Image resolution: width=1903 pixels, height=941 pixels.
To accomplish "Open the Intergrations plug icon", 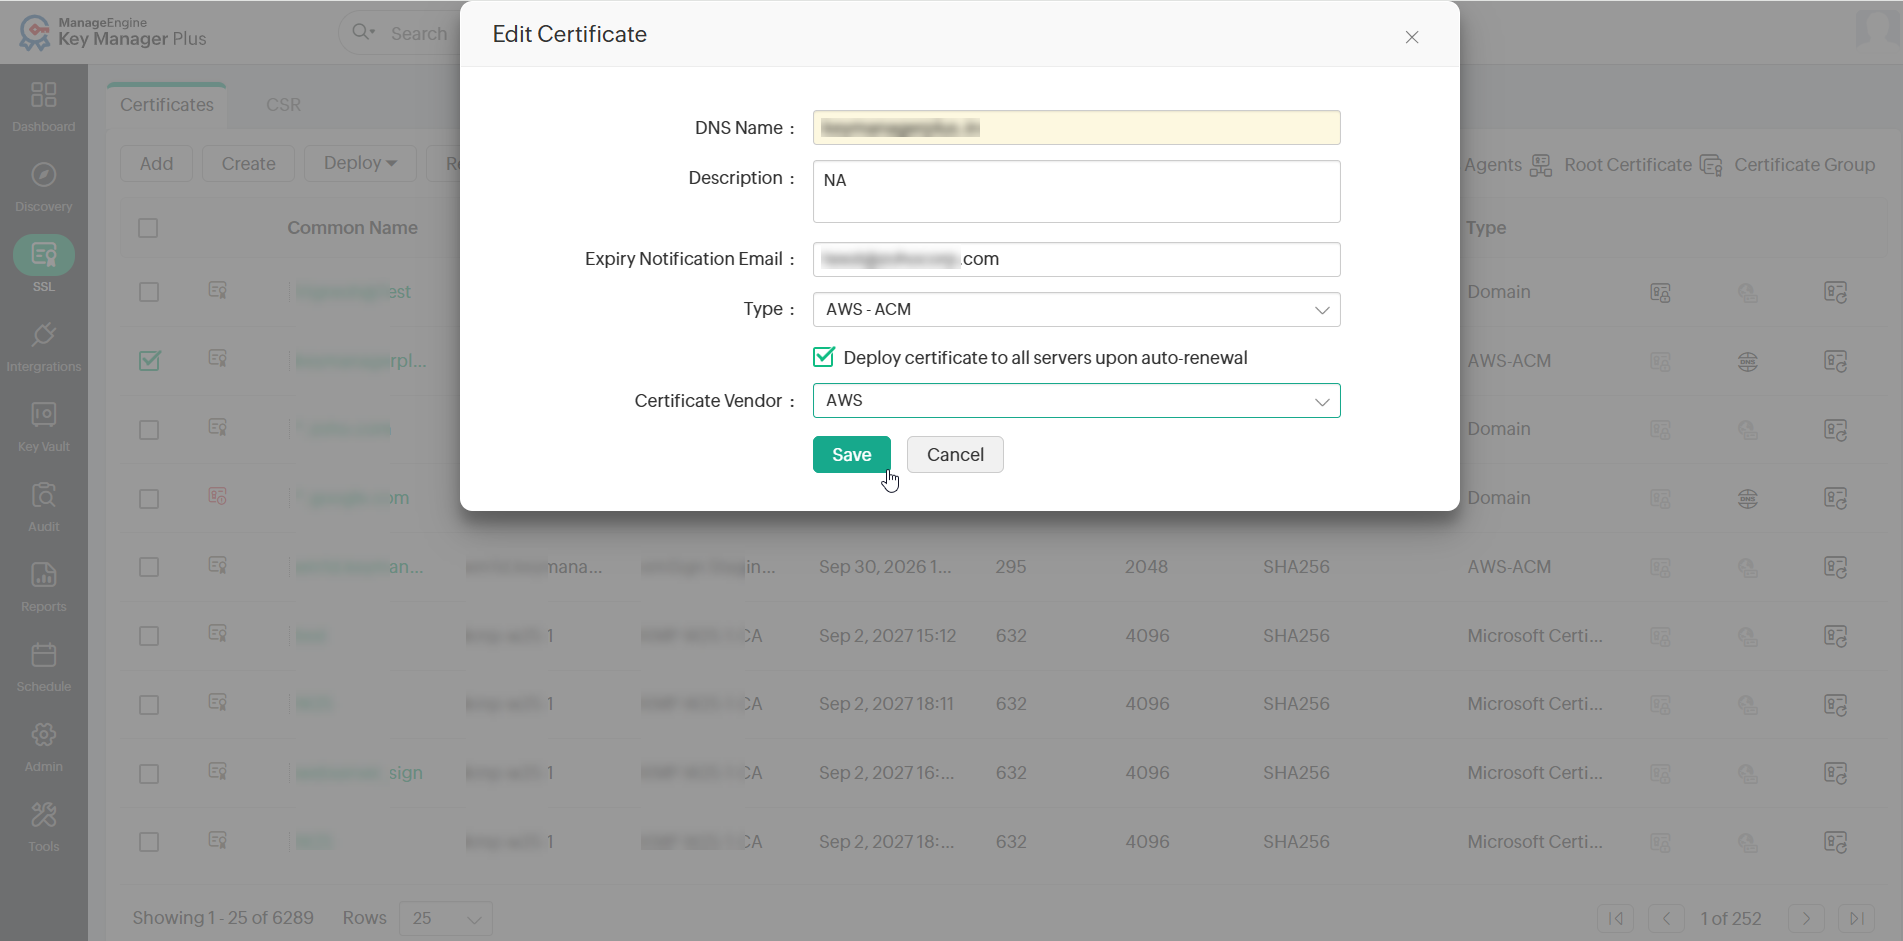I will (x=44, y=335).
